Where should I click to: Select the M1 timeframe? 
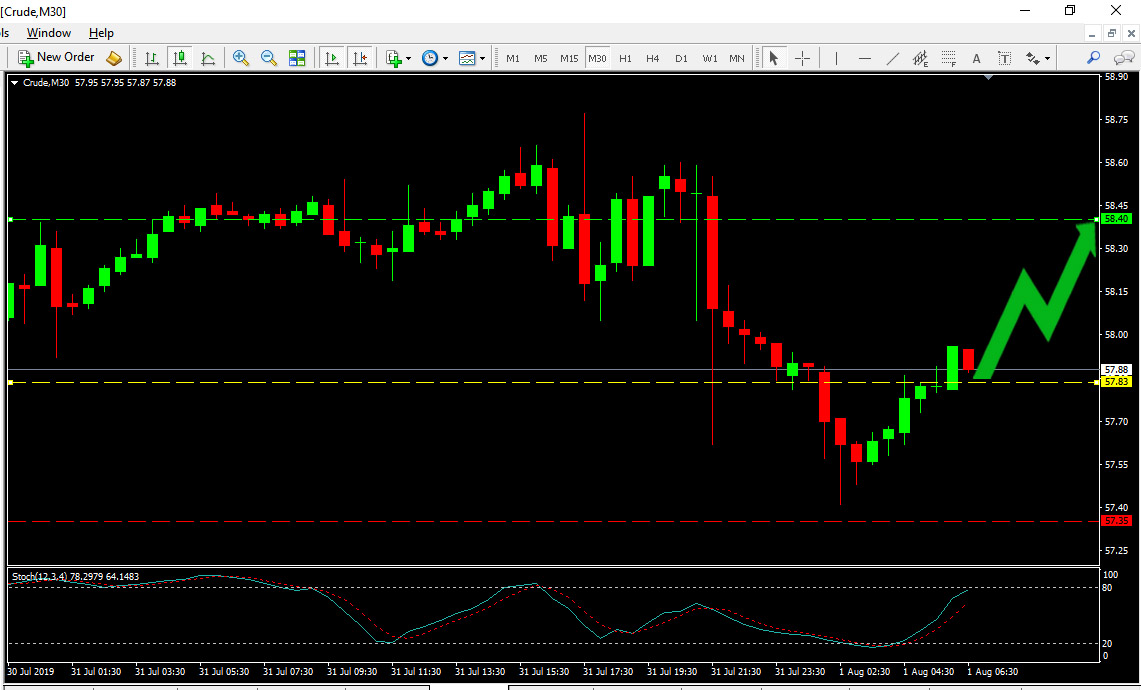pos(513,58)
